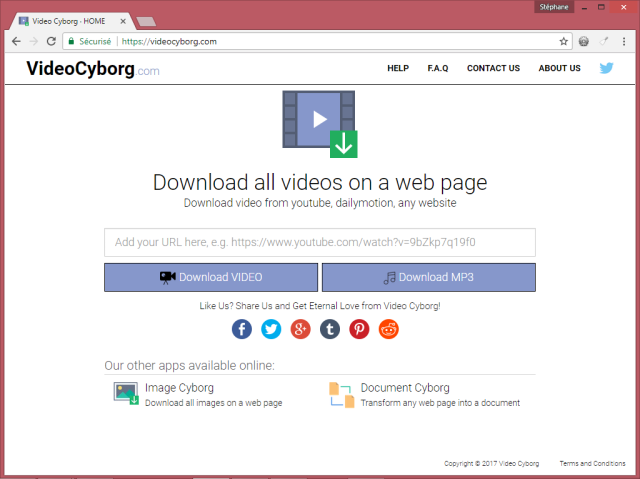Click the green secure padlock icon
Screen dimensions: 640x479
tap(71, 41)
